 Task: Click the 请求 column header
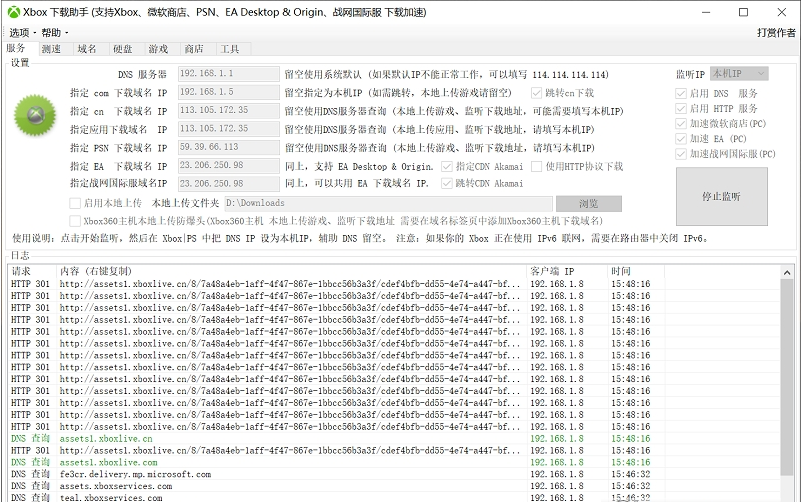[32, 271]
